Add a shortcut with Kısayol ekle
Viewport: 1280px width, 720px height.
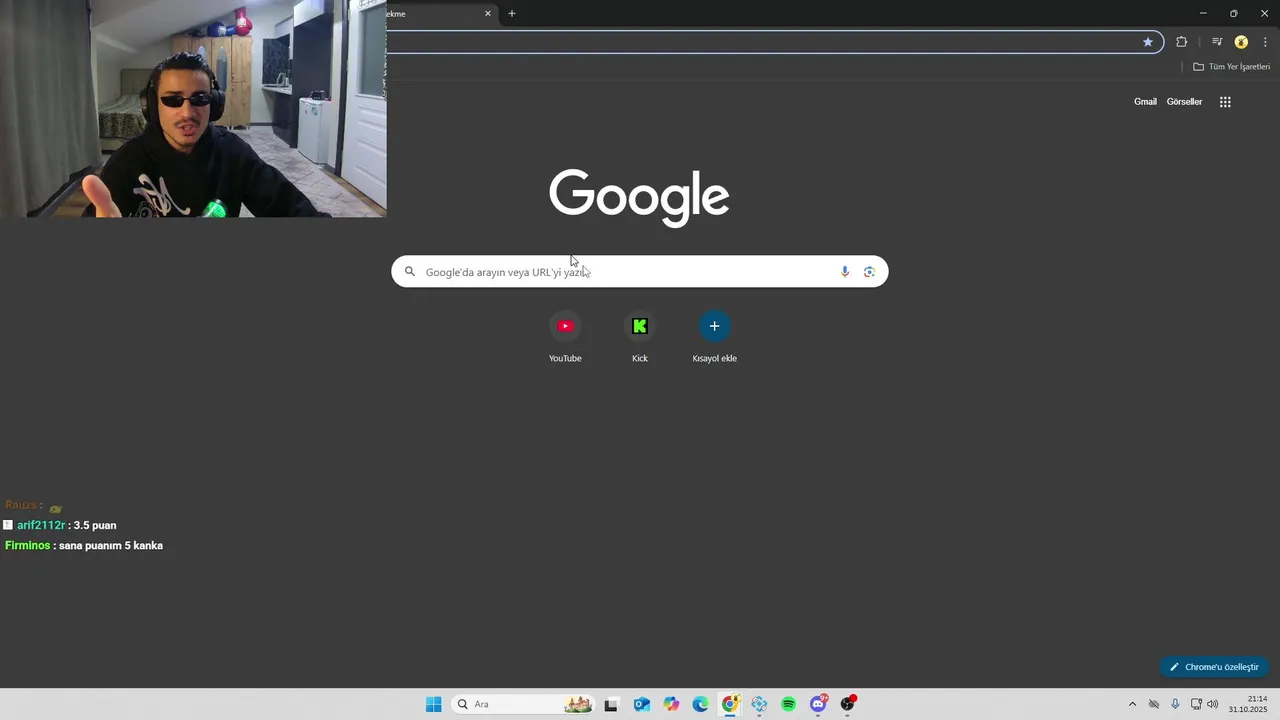714,337
